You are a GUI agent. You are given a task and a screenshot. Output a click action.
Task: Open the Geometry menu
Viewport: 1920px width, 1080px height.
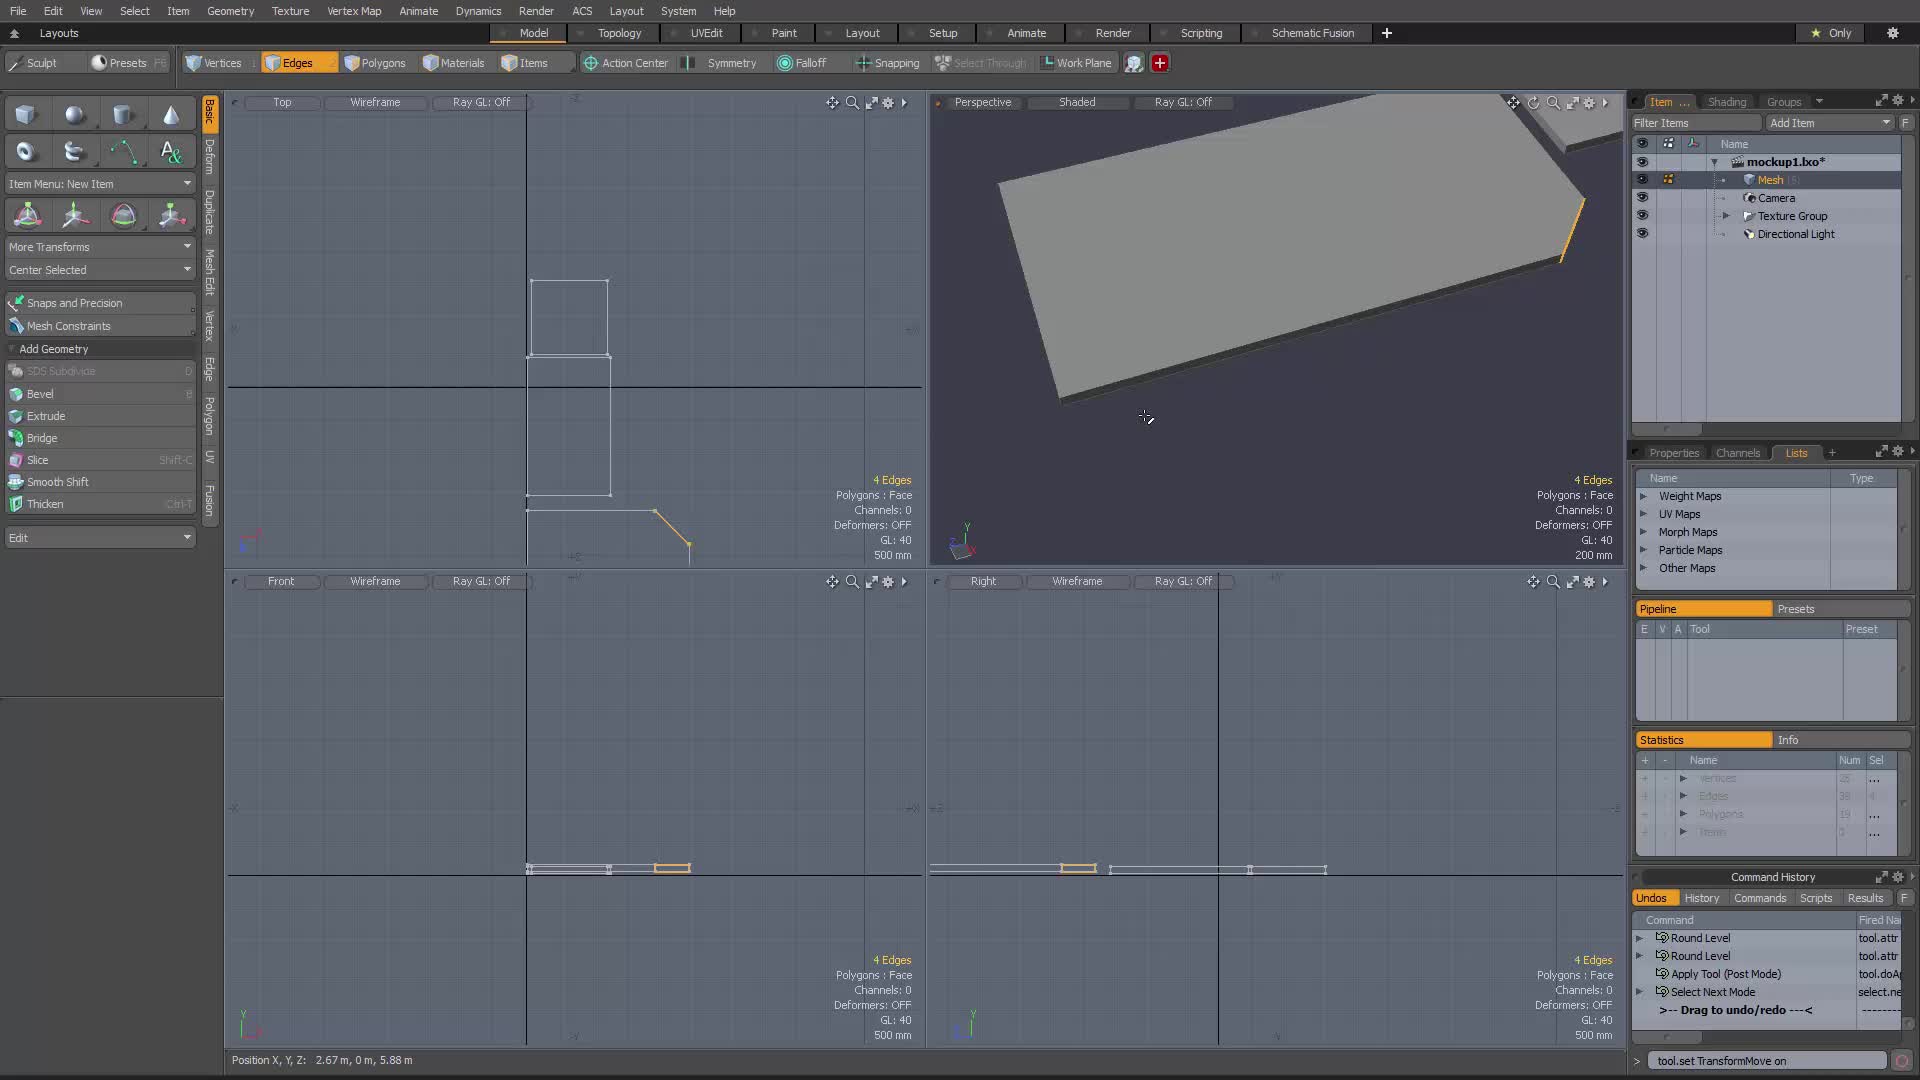click(230, 11)
